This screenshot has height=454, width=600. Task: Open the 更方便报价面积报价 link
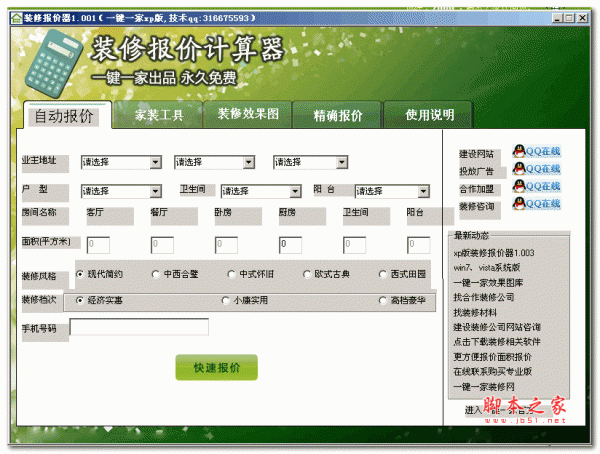[x=492, y=357]
